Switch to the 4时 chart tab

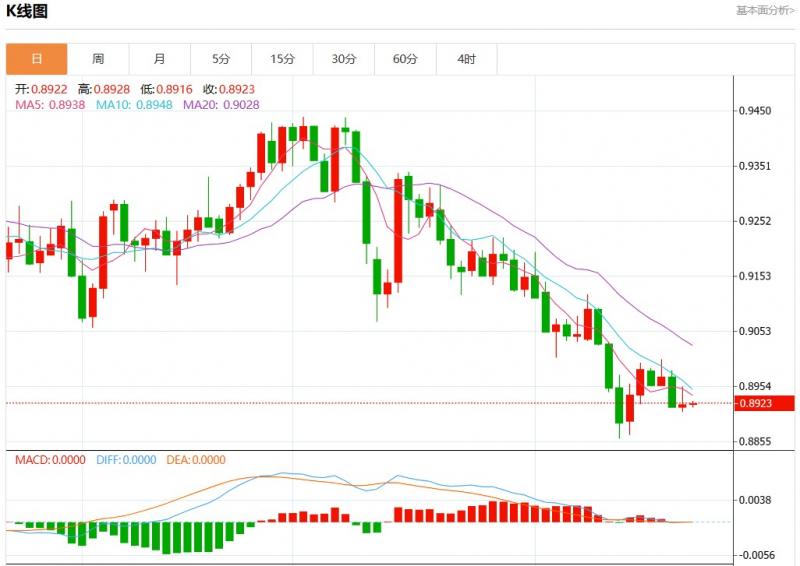coord(467,59)
